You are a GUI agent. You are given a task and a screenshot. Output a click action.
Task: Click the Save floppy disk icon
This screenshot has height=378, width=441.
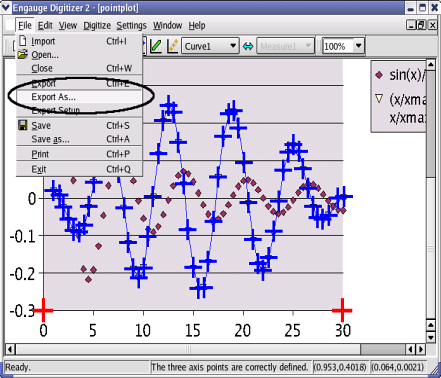[x=23, y=125]
